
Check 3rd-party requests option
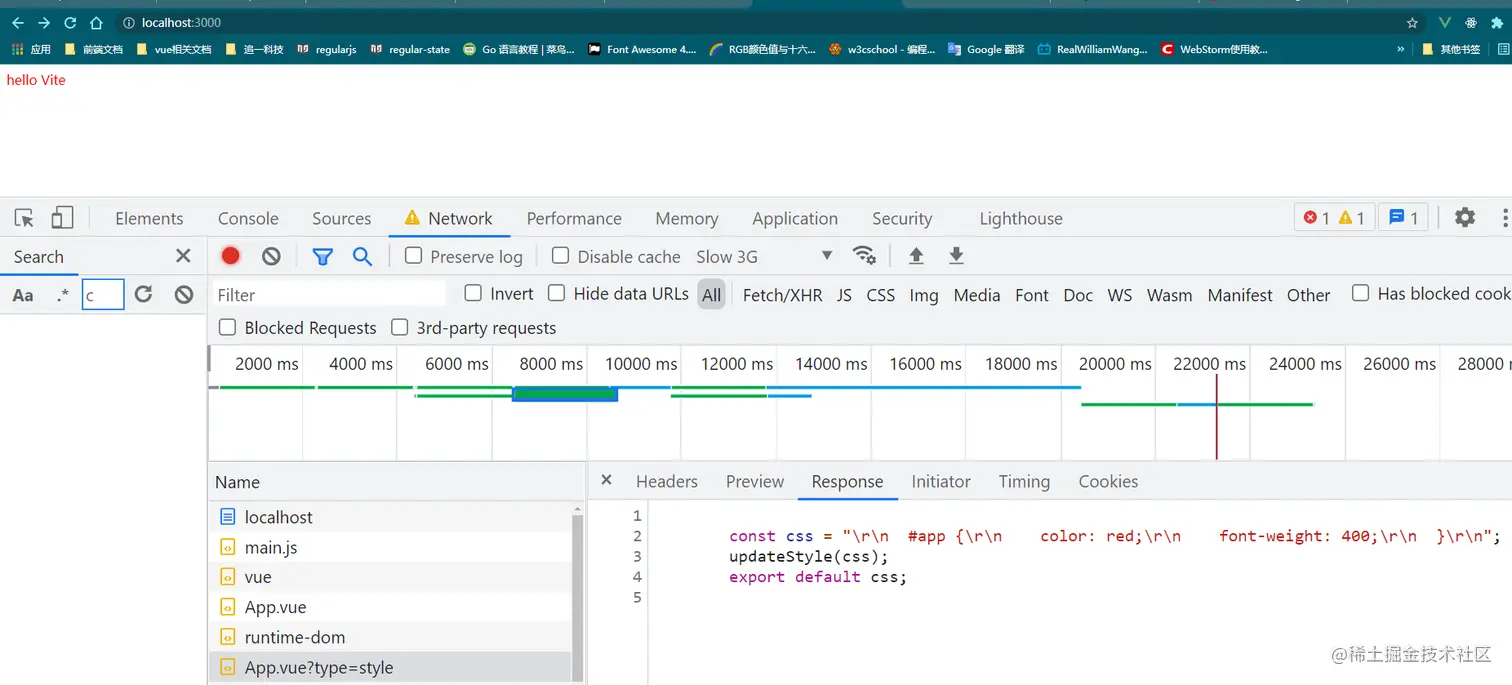pos(400,327)
